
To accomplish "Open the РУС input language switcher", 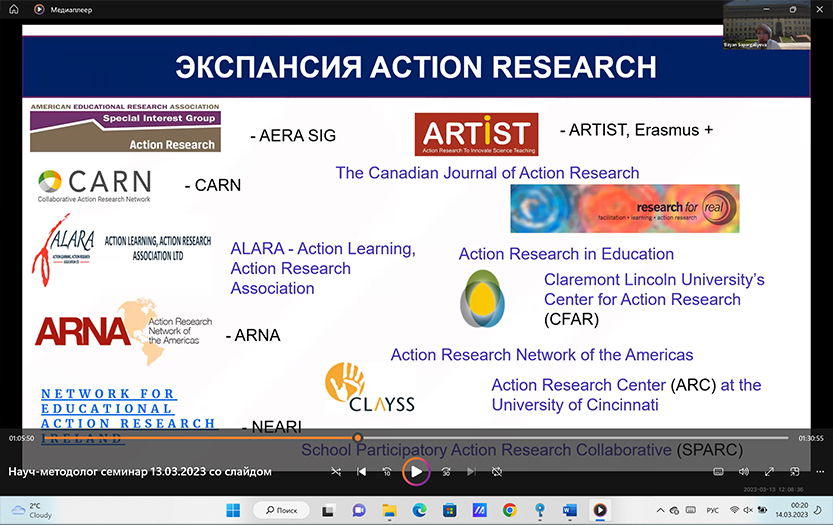I will coord(711,510).
